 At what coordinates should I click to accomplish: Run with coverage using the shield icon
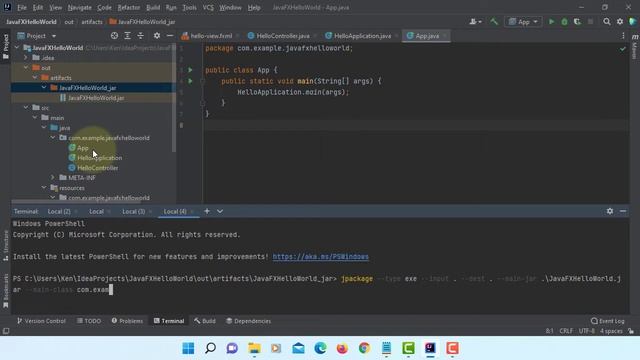point(577,22)
